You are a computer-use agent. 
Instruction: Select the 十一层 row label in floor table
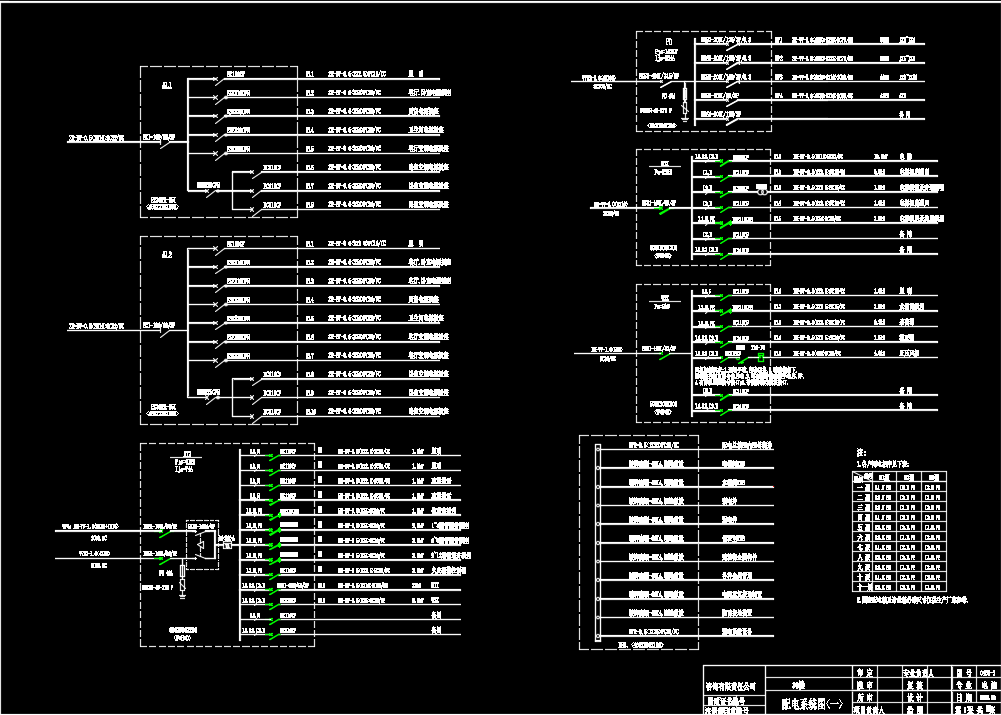click(863, 587)
